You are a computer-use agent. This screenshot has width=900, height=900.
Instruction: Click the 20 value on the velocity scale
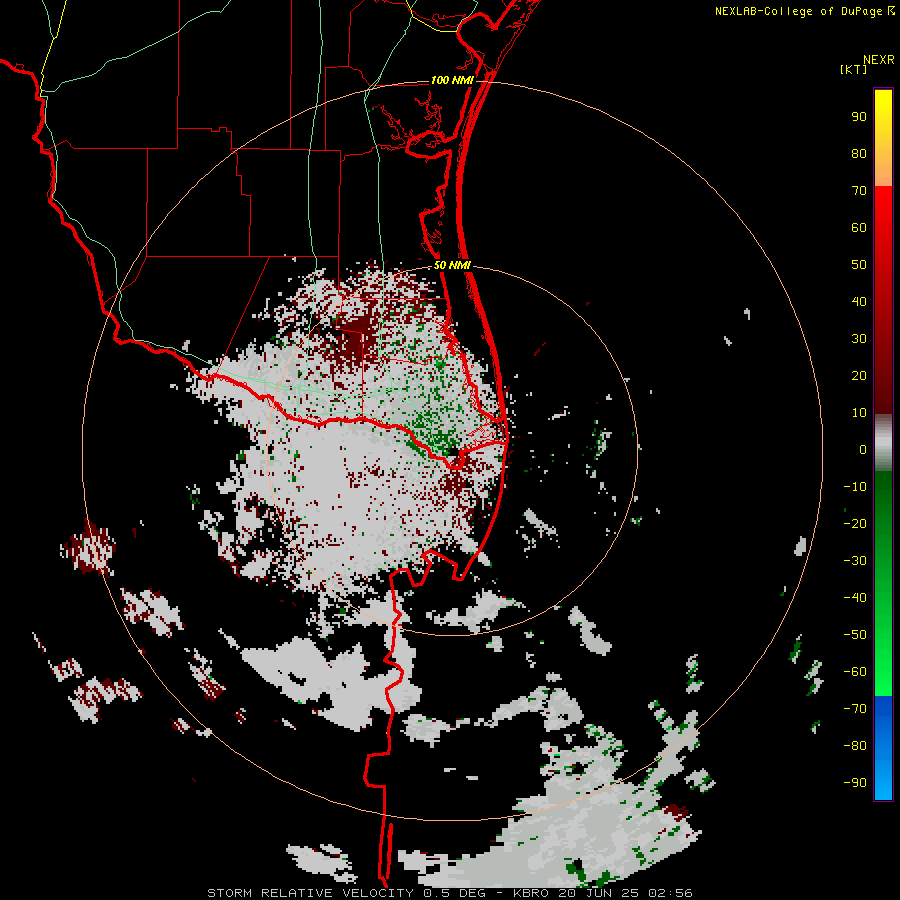pyautogui.click(x=859, y=376)
